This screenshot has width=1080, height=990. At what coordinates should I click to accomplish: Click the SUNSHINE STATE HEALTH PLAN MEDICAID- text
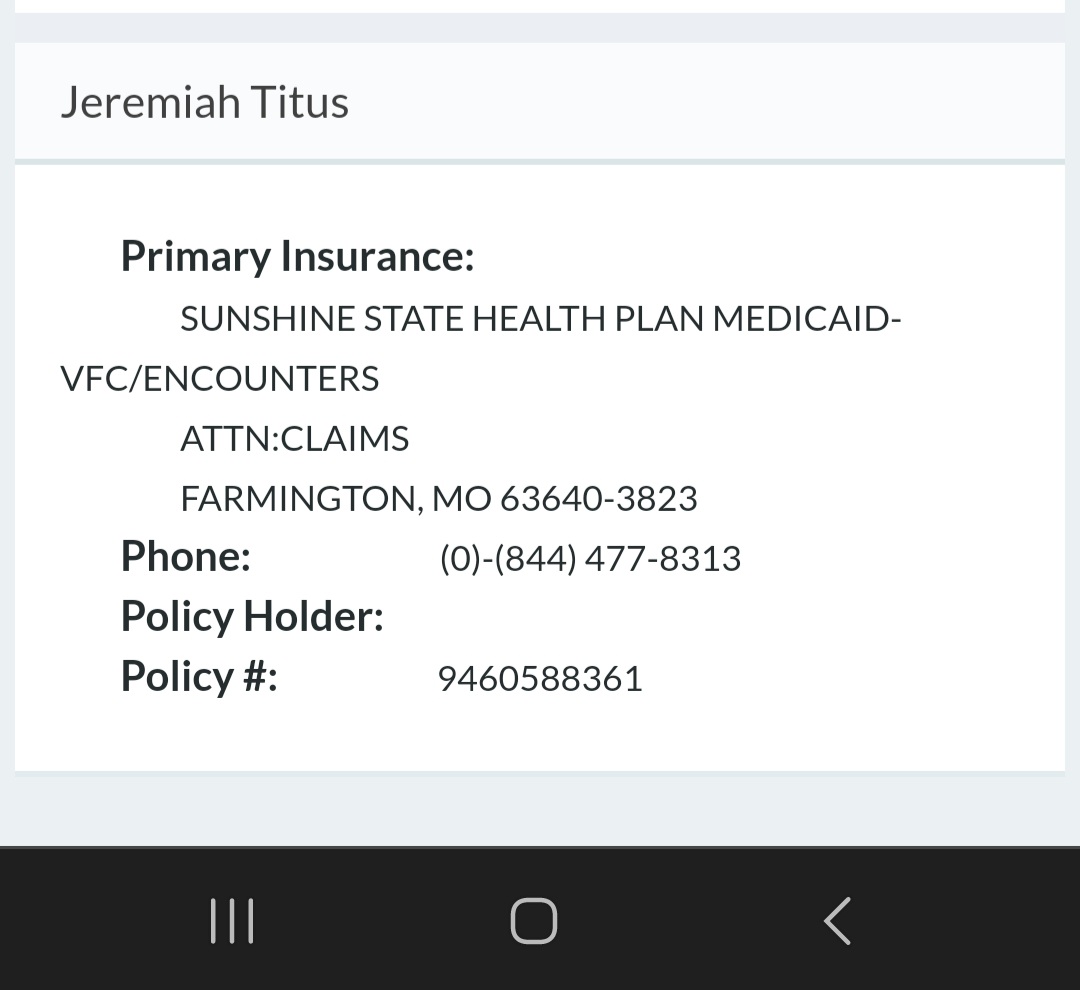tap(541, 319)
